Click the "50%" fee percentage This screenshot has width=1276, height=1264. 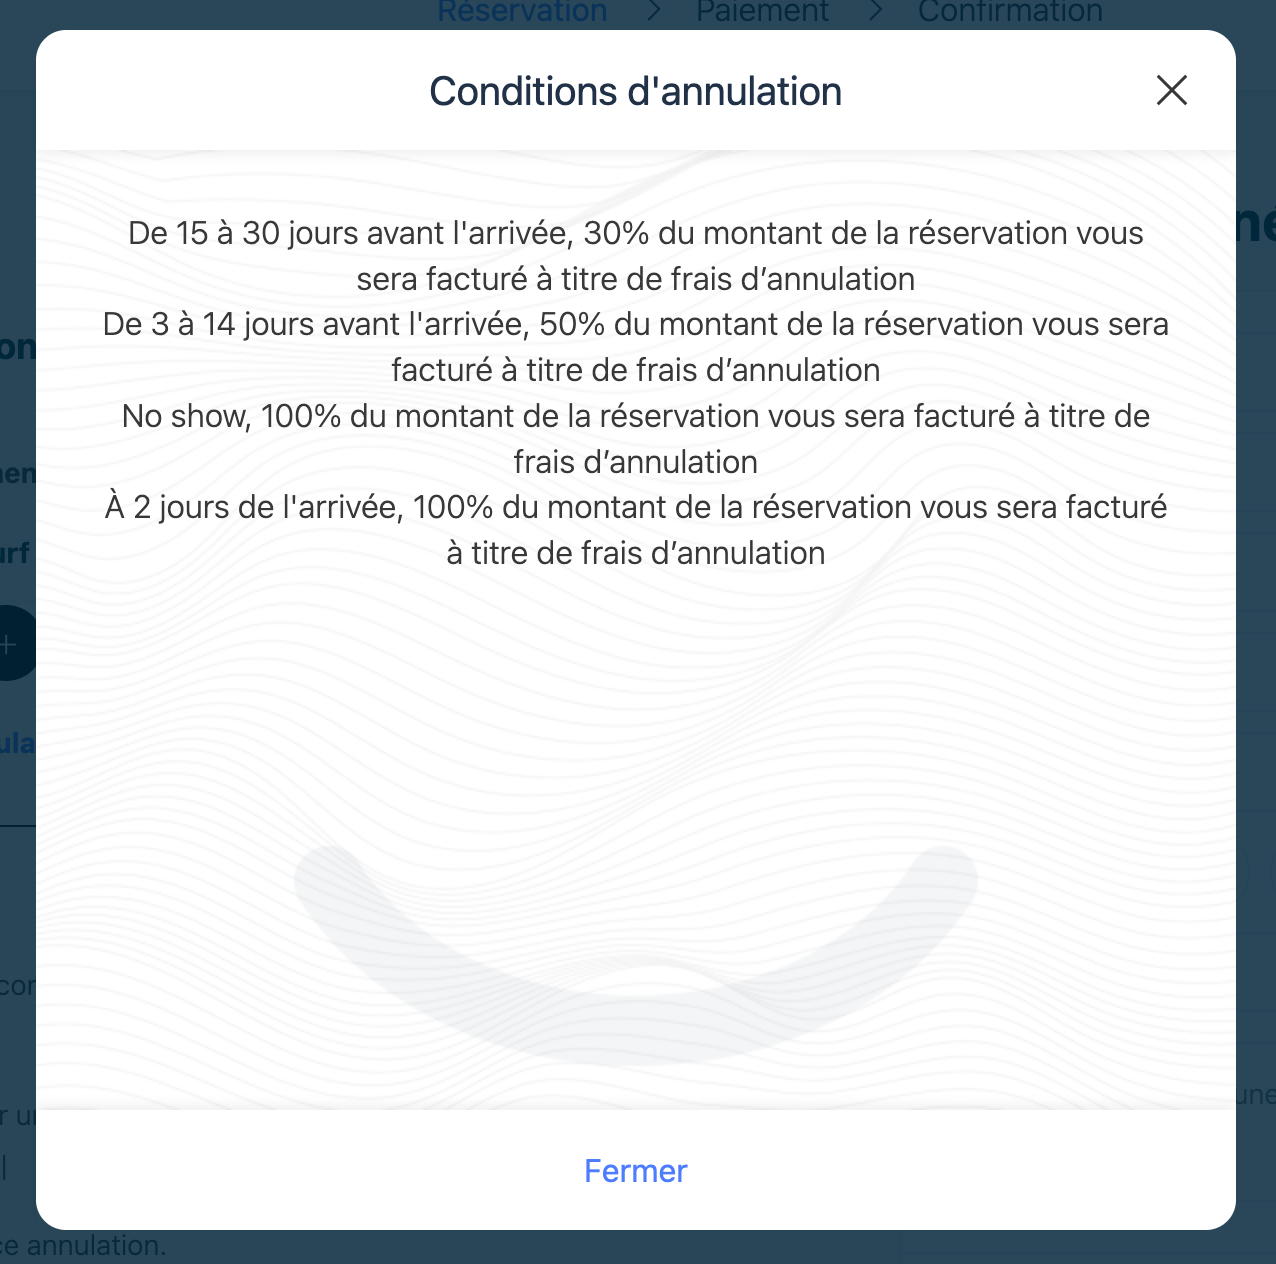pos(572,324)
